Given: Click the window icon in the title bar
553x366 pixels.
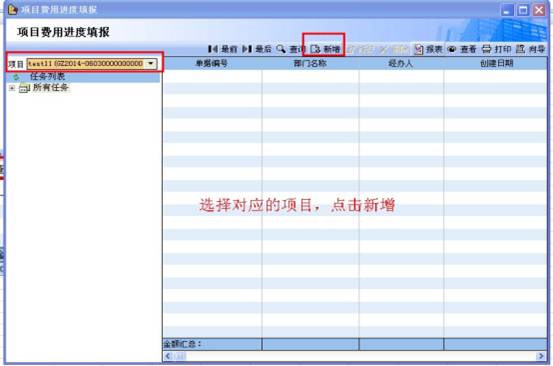Looking at the screenshot, I should tap(13, 10).
